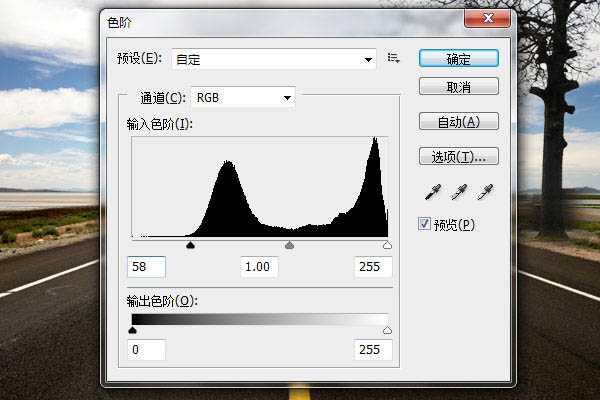Focus the input shadow field showing 58

(147, 267)
